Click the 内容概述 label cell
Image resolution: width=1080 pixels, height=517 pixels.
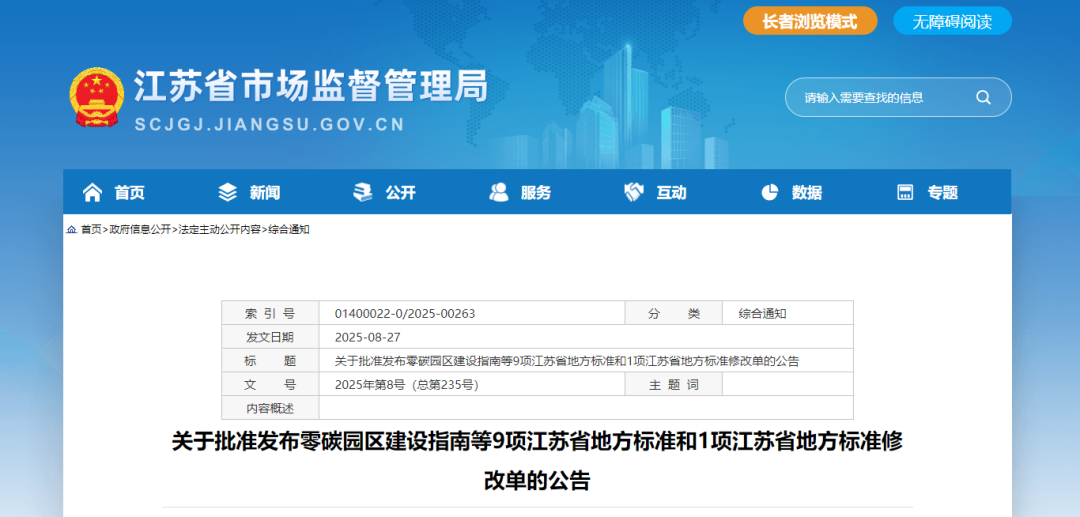(x=270, y=408)
